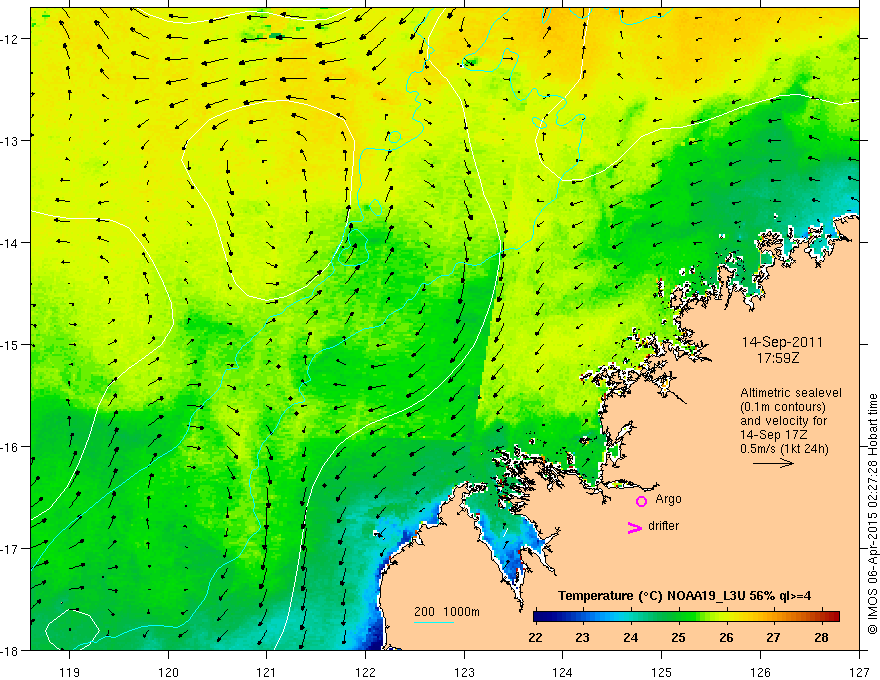The height and width of the screenshot is (680, 880).
Task: Click the "14-Sep 17Z" text line
Action: coord(775,435)
